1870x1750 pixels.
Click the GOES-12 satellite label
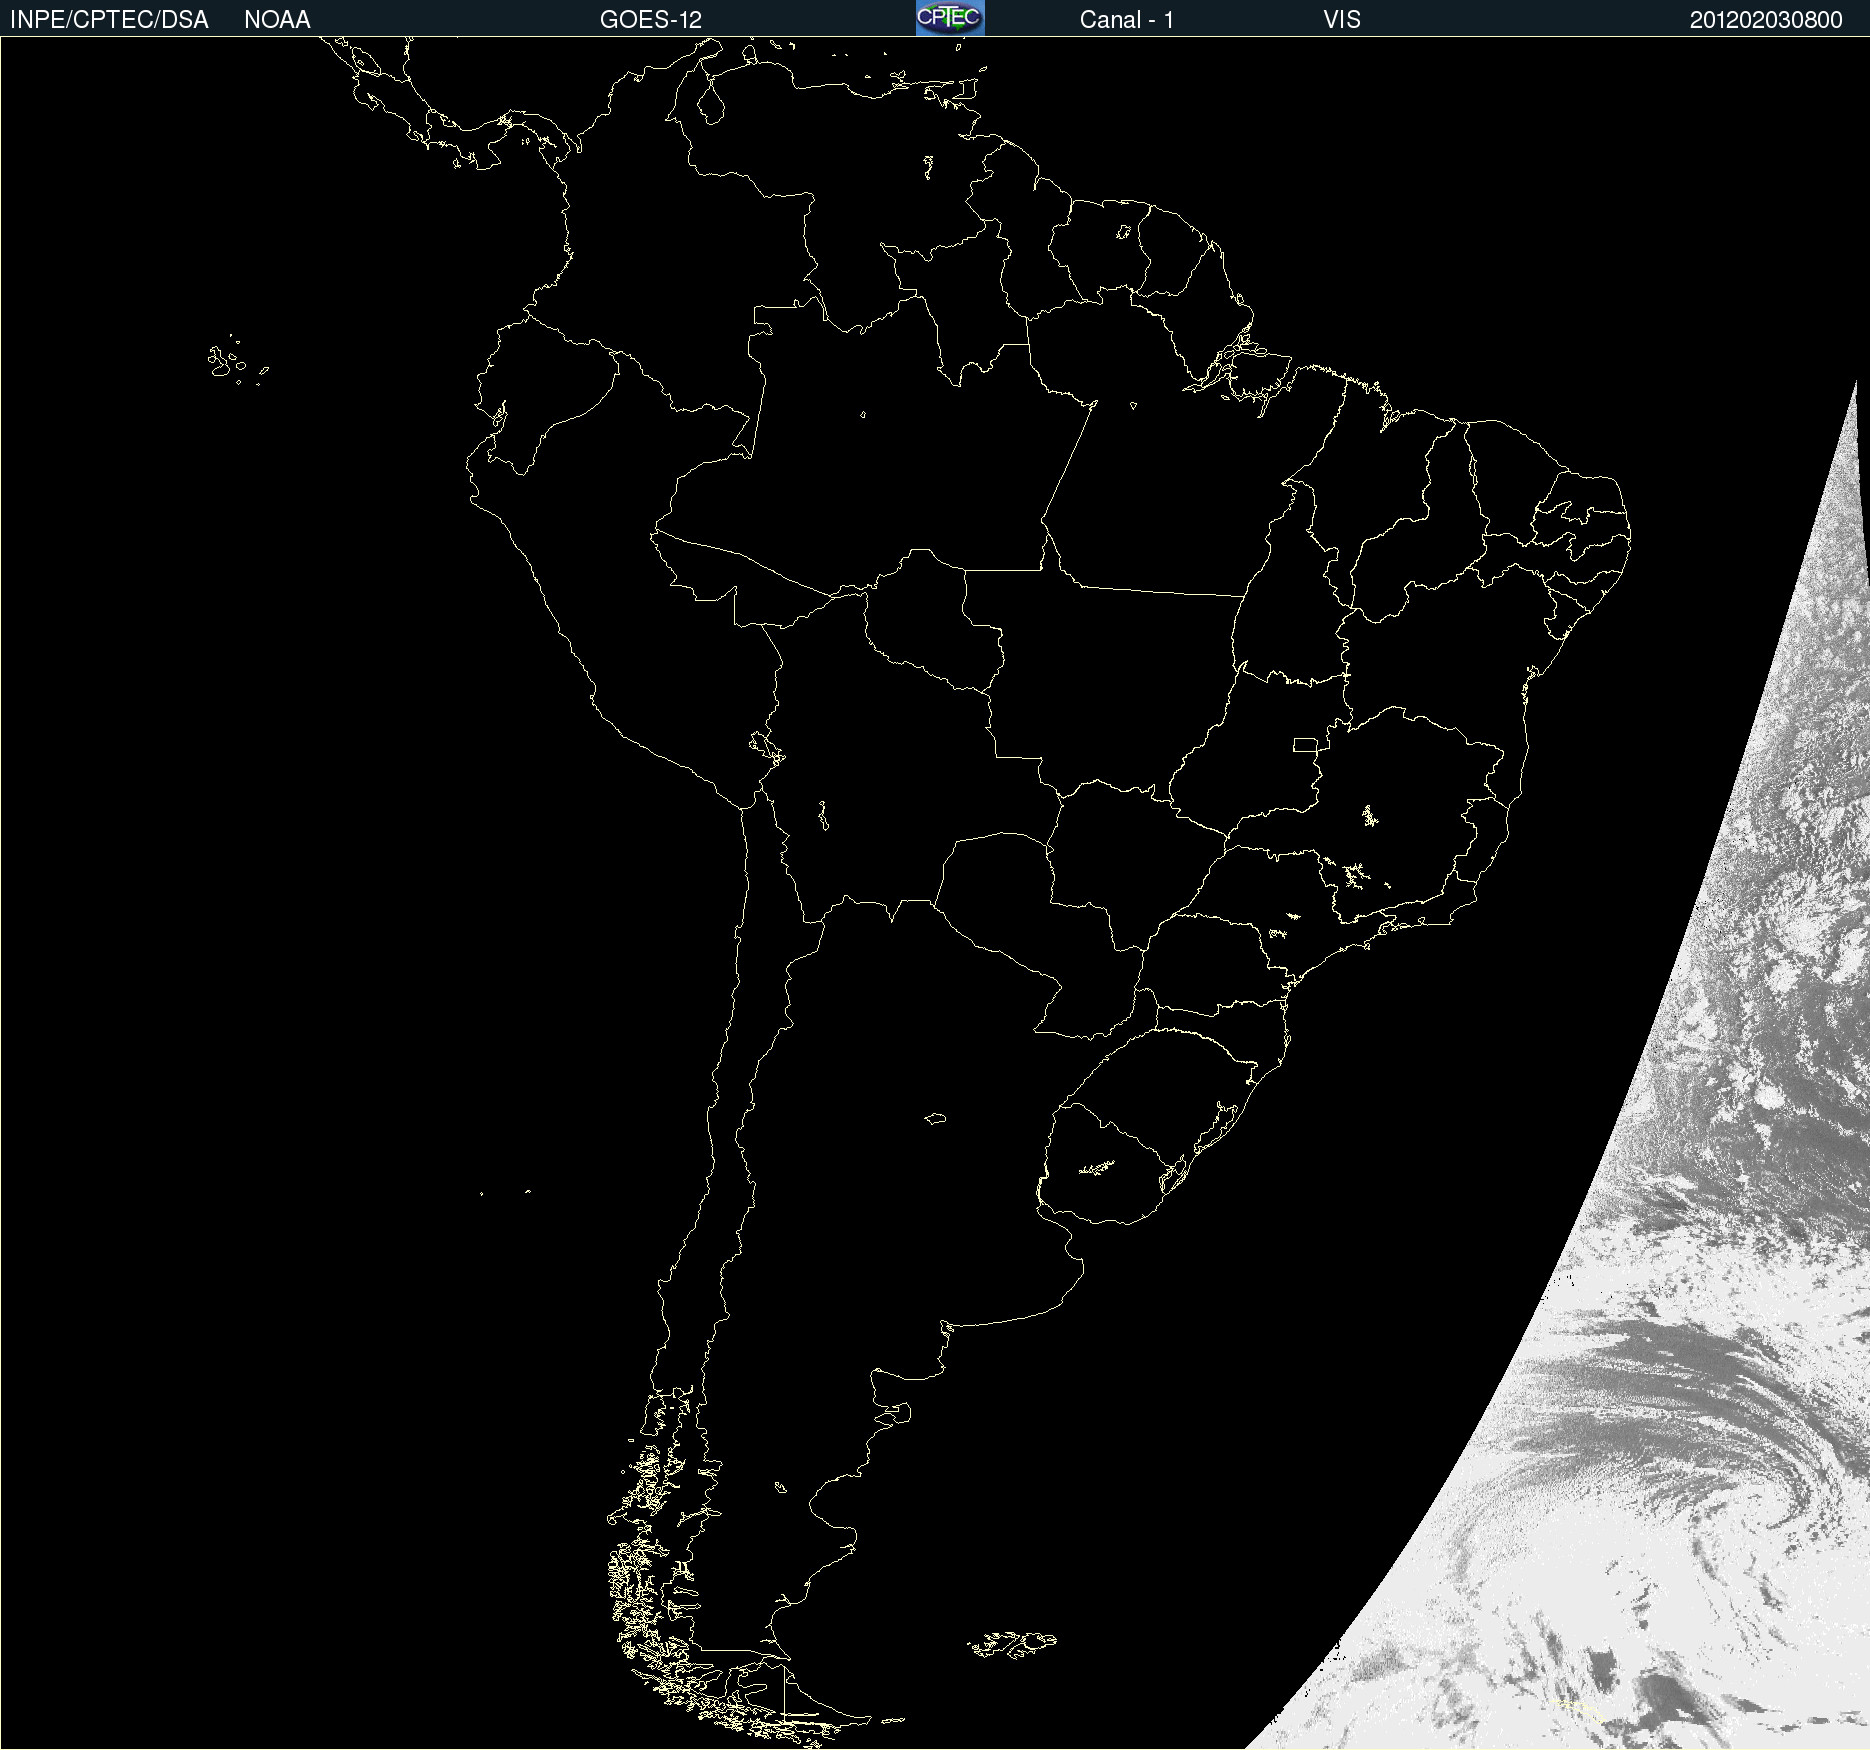(651, 20)
